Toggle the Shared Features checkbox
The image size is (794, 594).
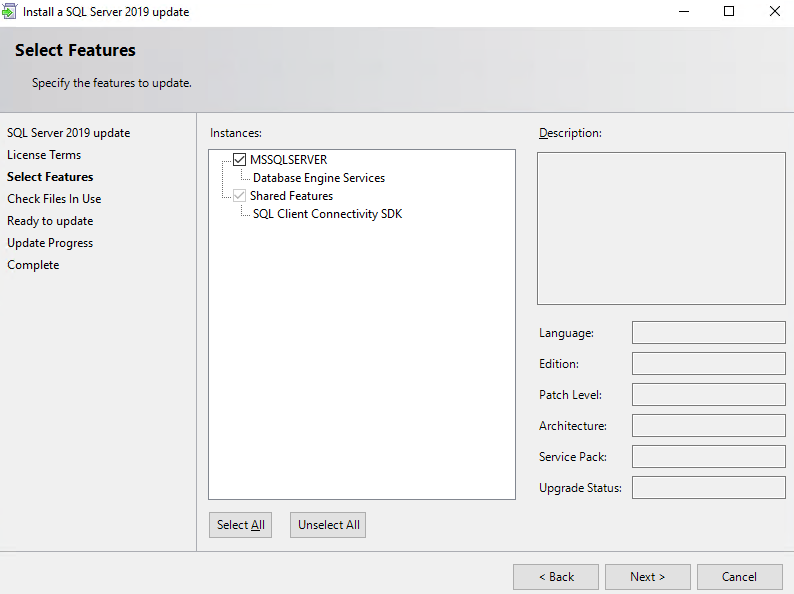[x=240, y=196]
